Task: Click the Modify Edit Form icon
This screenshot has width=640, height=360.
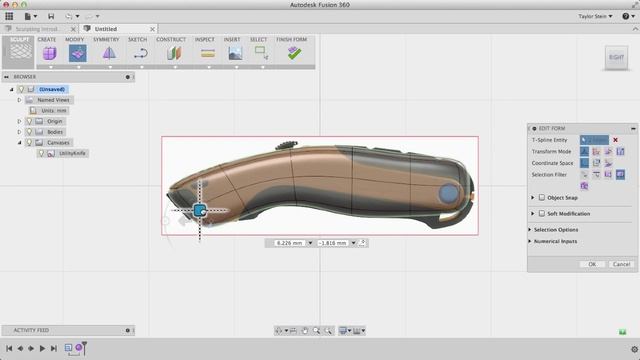Action: pos(78,53)
